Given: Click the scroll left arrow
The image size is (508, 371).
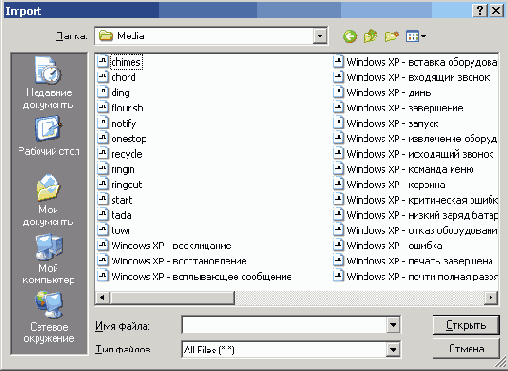Looking at the screenshot, I should tap(102, 298).
